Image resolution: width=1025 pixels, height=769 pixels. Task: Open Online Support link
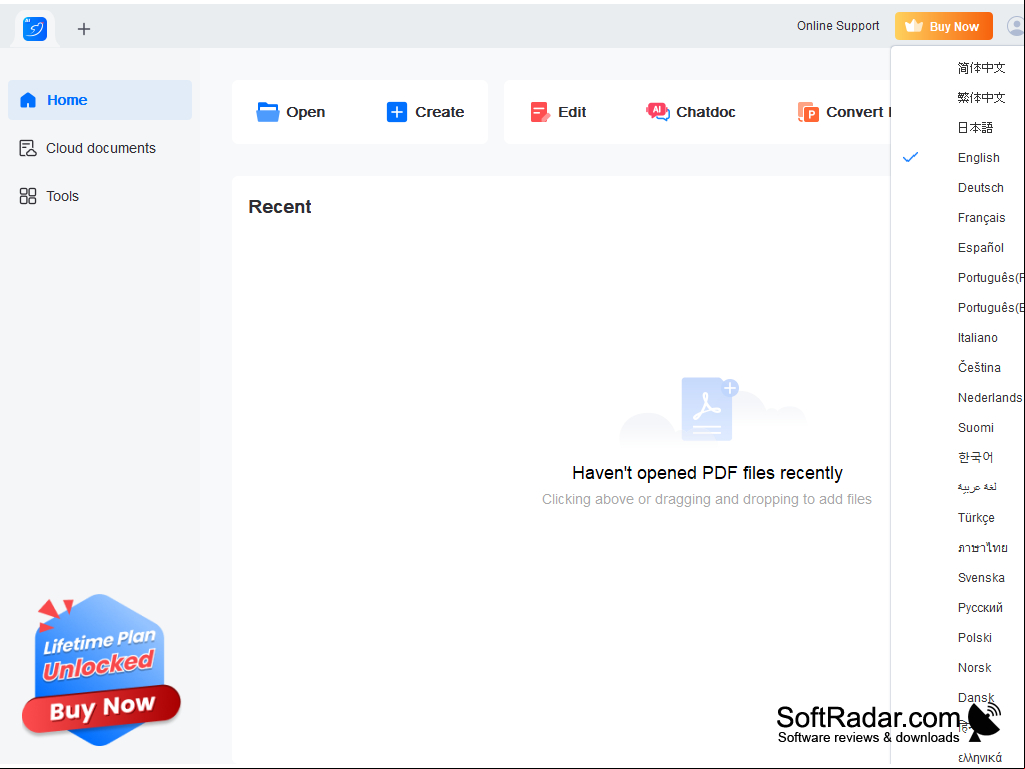click(x=838, y=26)
